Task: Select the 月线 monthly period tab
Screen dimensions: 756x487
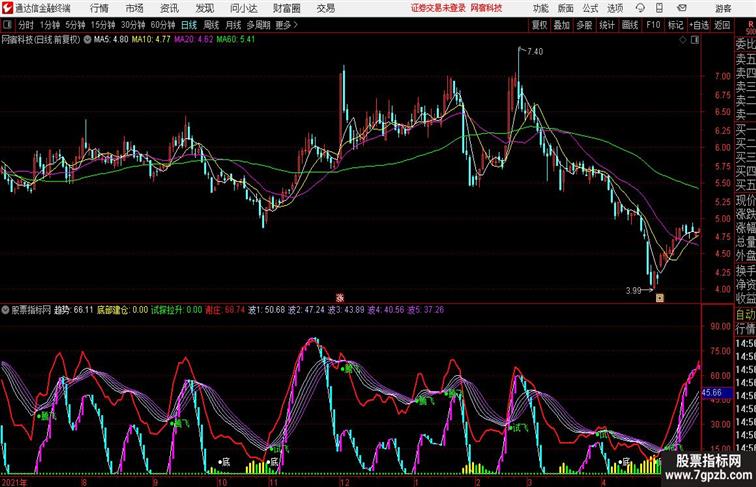Action: [233, 25]
